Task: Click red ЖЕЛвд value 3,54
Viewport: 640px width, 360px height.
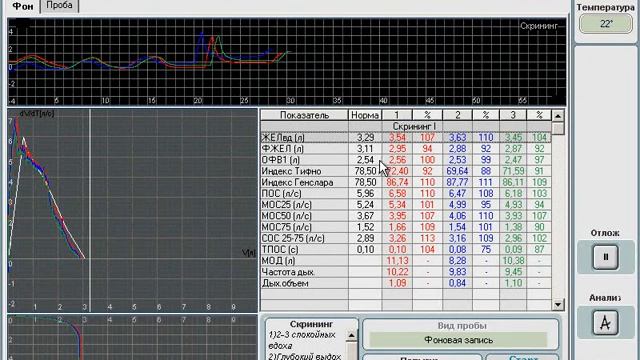Action: 397,138
